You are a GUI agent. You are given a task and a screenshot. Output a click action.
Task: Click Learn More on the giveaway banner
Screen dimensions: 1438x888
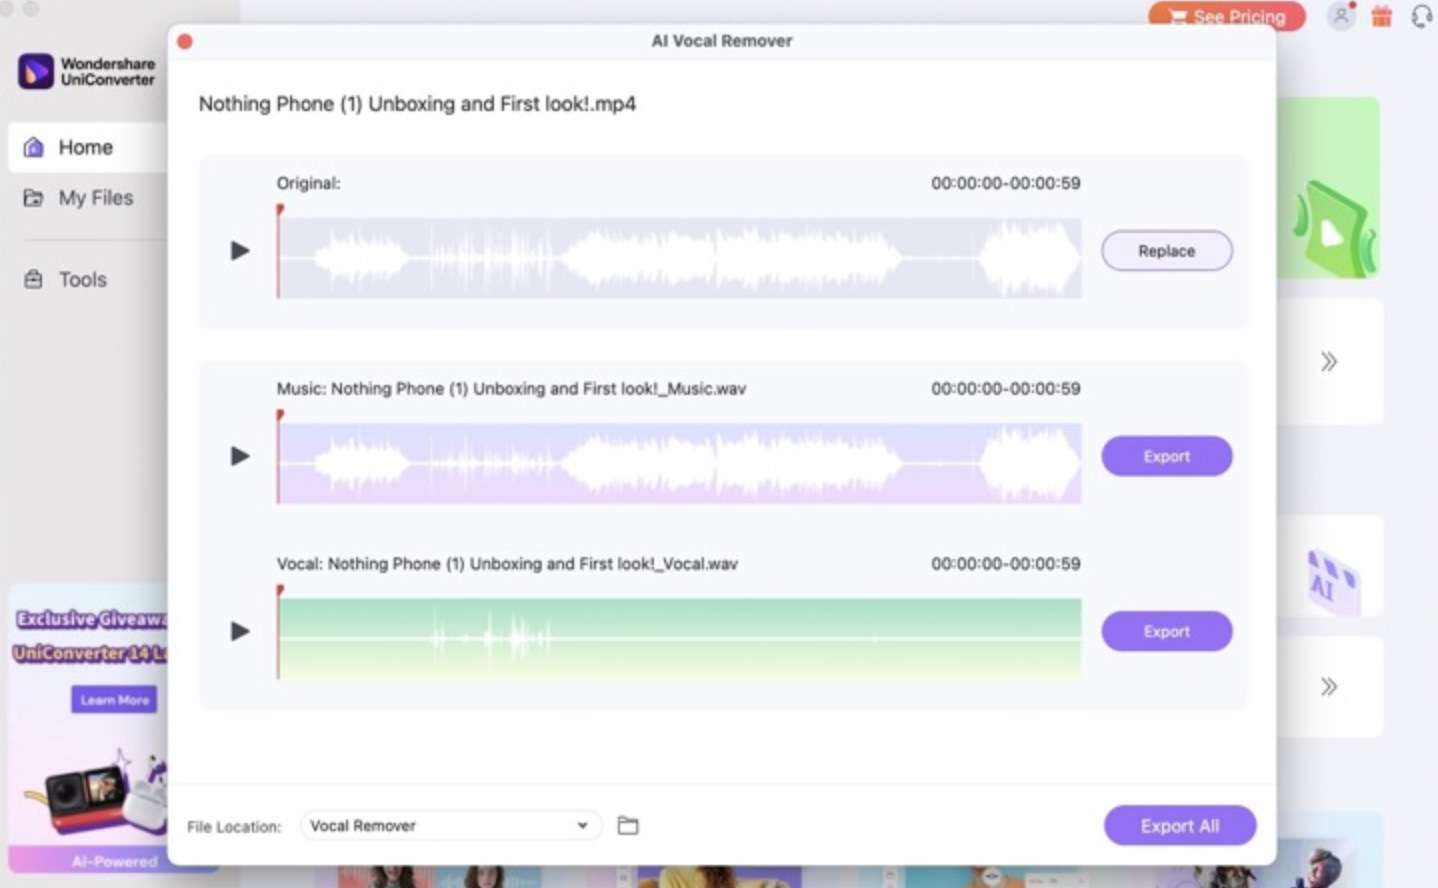pyautogui.click(x=114, y=700)
